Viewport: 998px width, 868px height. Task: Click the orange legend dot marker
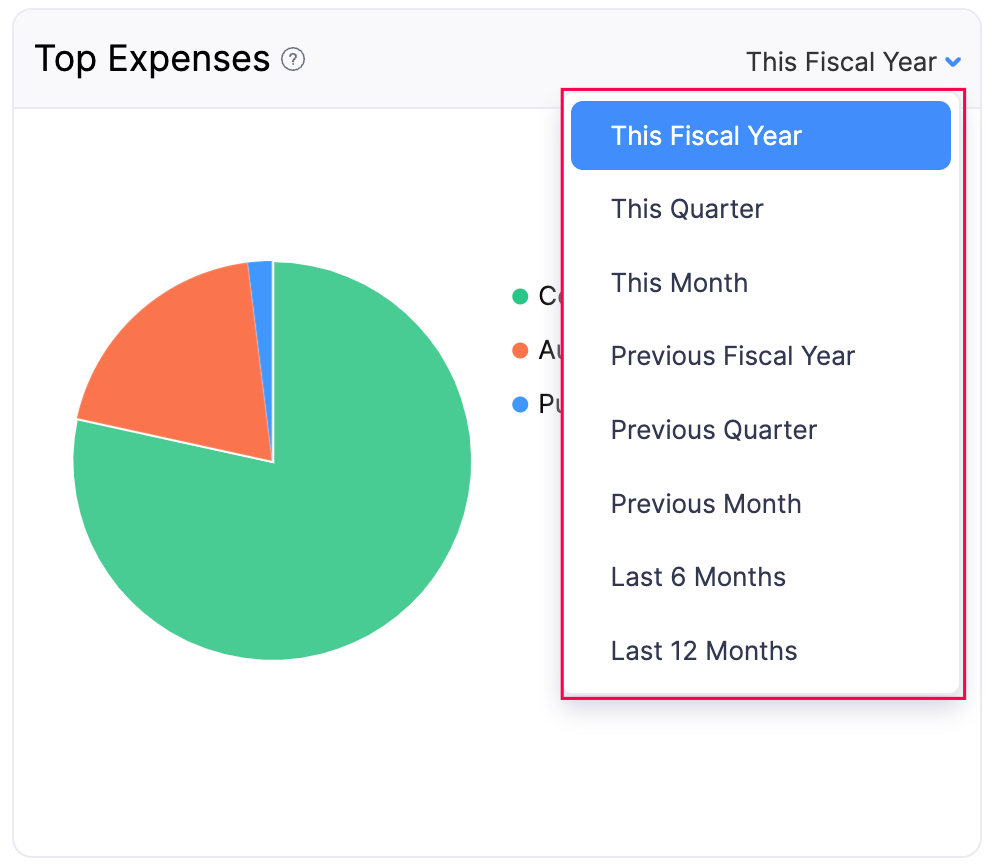[519, 350]
